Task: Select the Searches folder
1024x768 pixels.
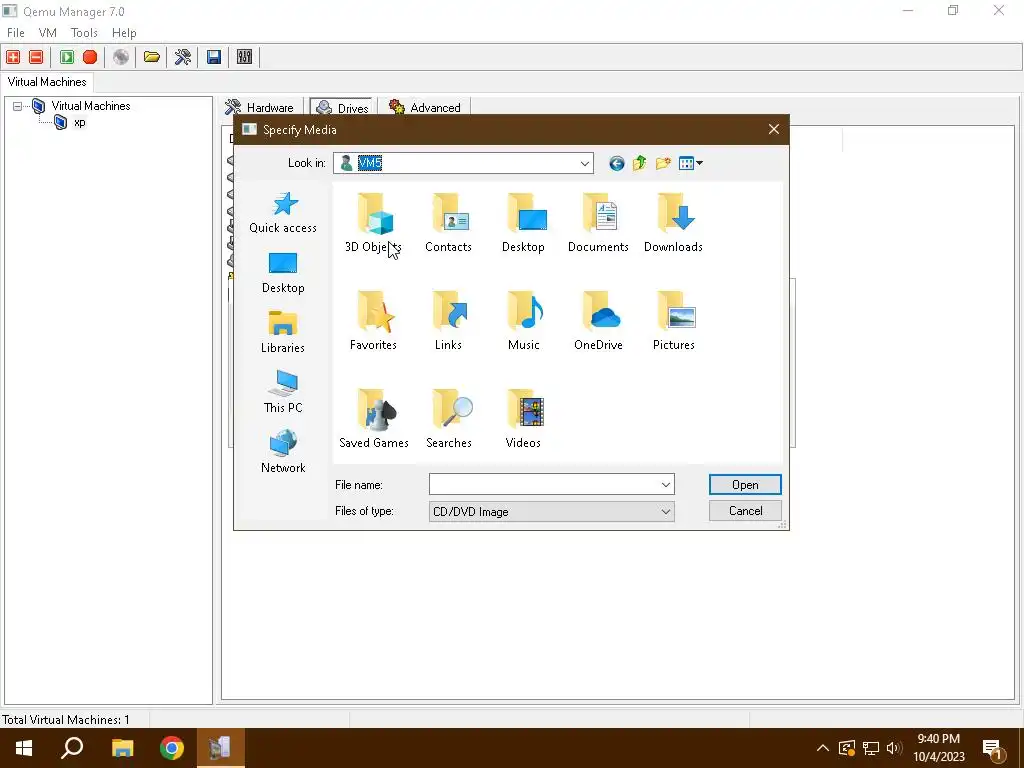Action: pyautogui.click(x=449, y=419)
